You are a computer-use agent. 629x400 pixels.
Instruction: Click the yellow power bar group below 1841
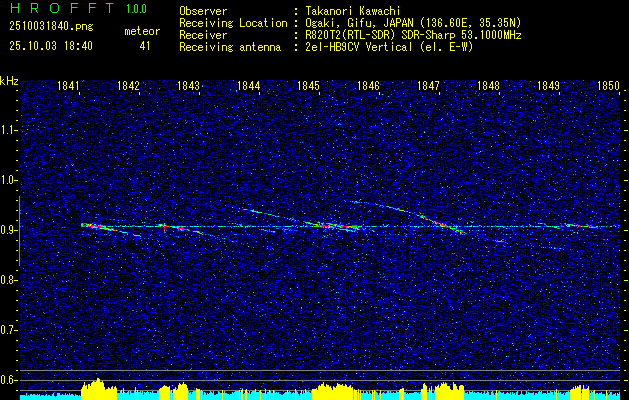point(99,388)
